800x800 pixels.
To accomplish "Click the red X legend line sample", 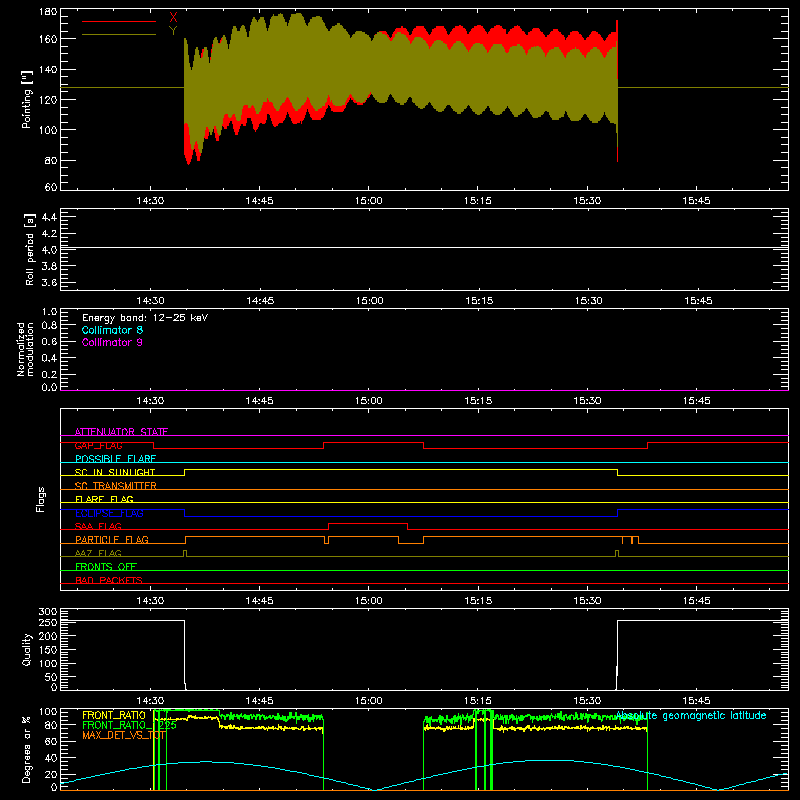I will [119, 21].
